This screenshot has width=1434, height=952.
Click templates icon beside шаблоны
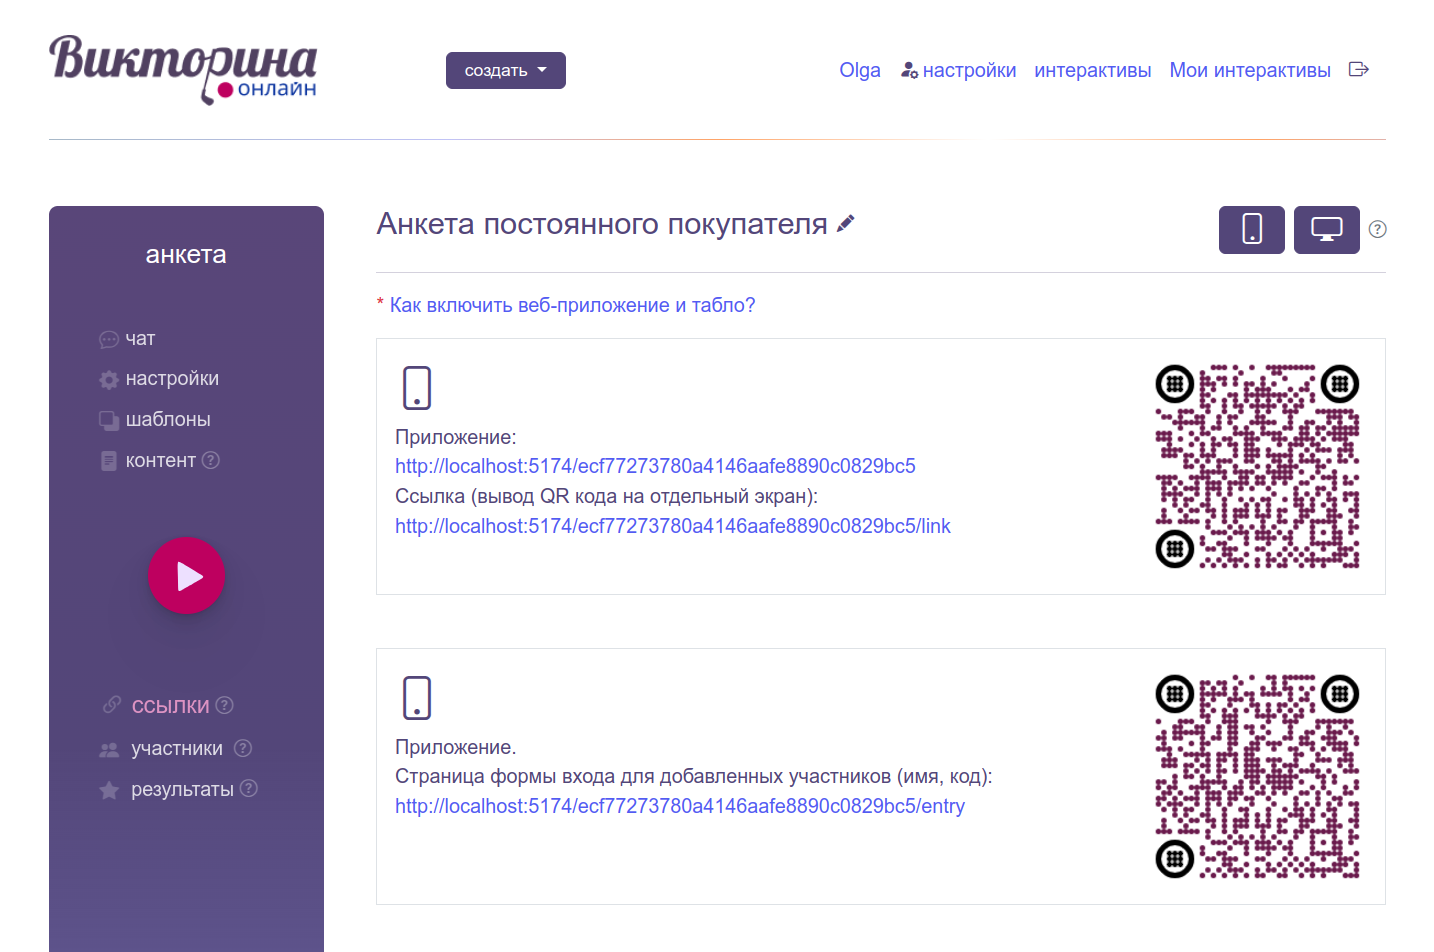(x=109, y=420)
